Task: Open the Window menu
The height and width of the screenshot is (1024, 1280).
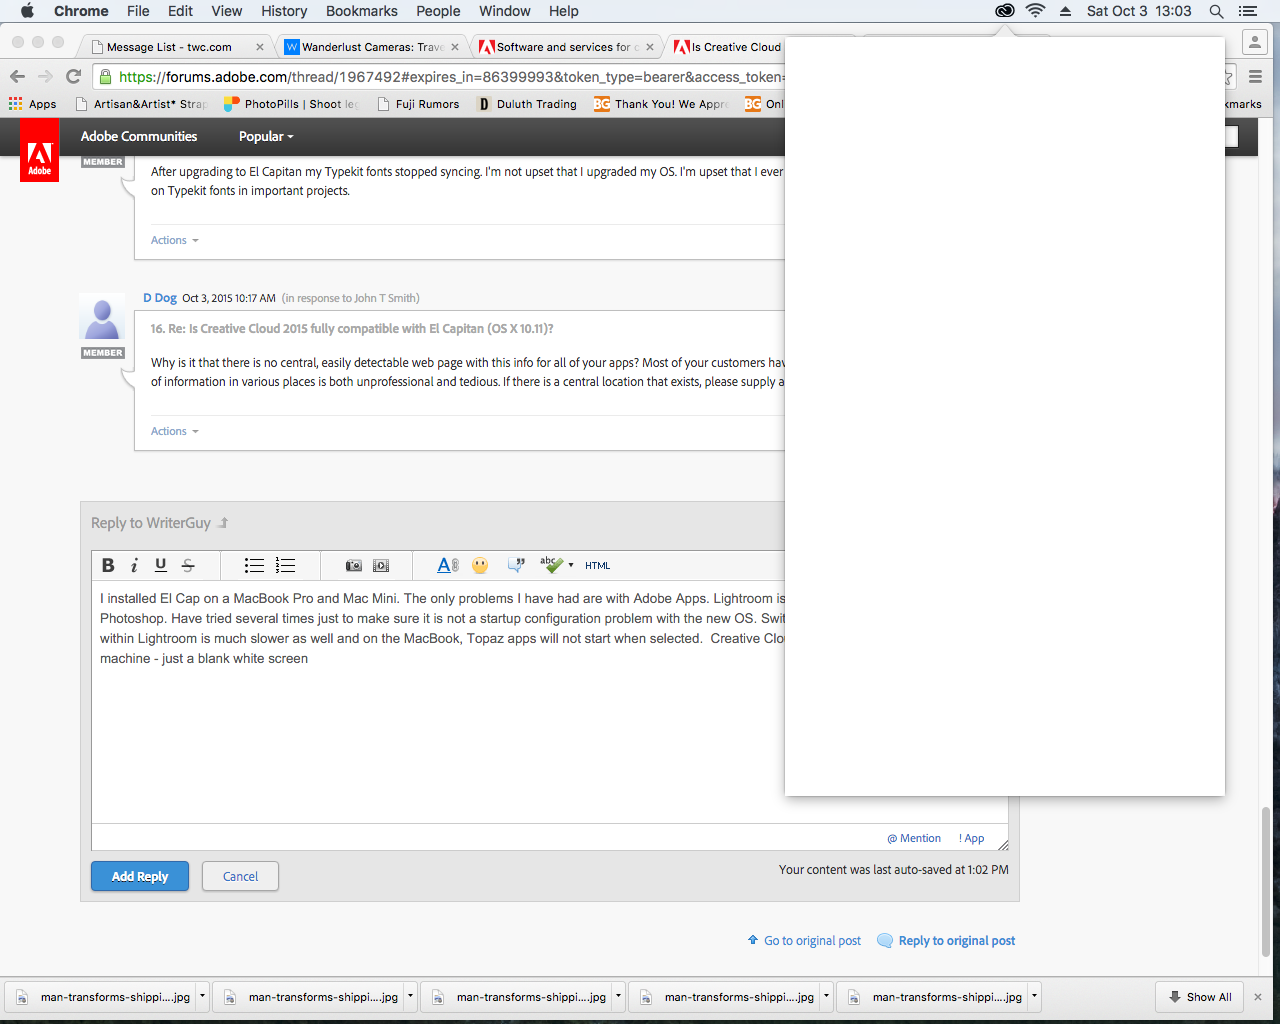Action: (x=505, y=11)
